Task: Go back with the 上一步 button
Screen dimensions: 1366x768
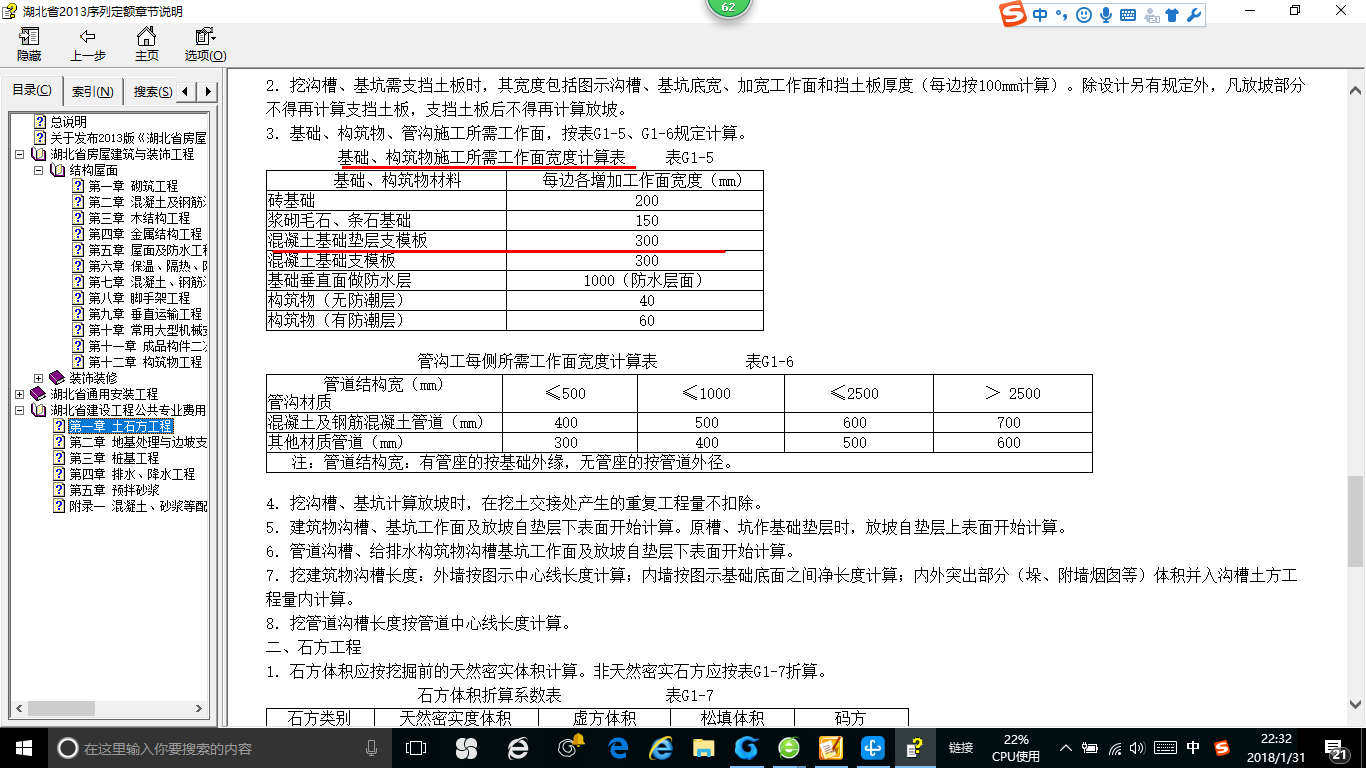Action: 88,44
